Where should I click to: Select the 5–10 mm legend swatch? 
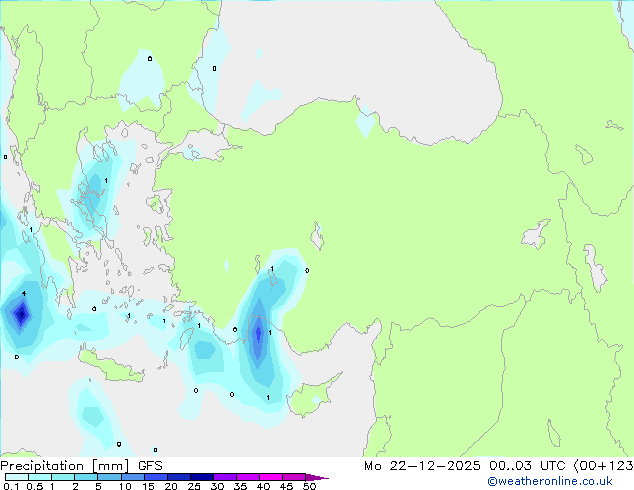[x=109, y=477]
